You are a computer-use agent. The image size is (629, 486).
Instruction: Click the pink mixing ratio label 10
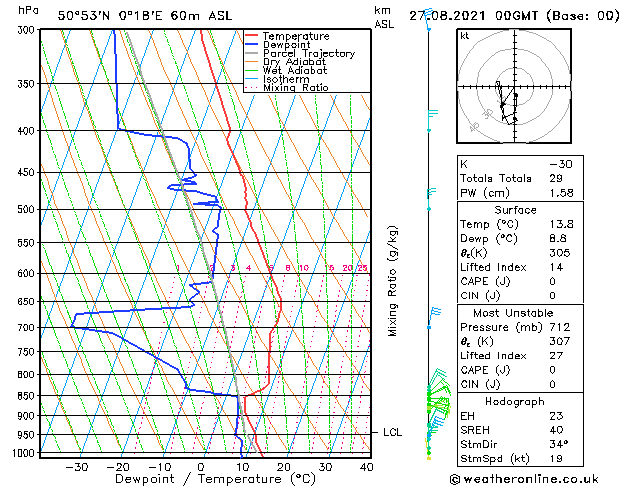pyautogui.click(x=304, y=268)
